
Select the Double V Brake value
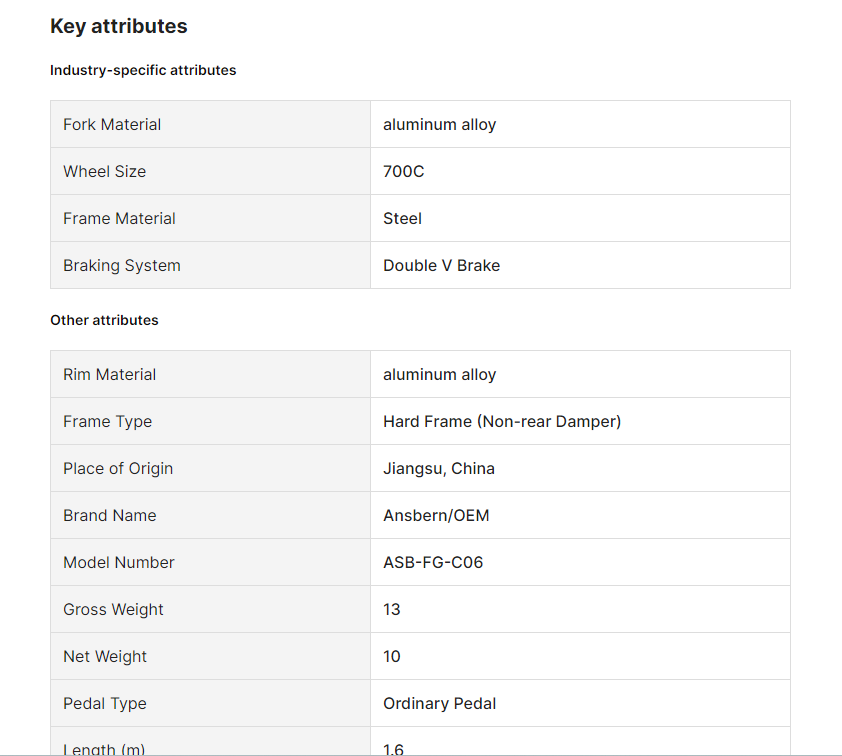[x=441, y=265]
